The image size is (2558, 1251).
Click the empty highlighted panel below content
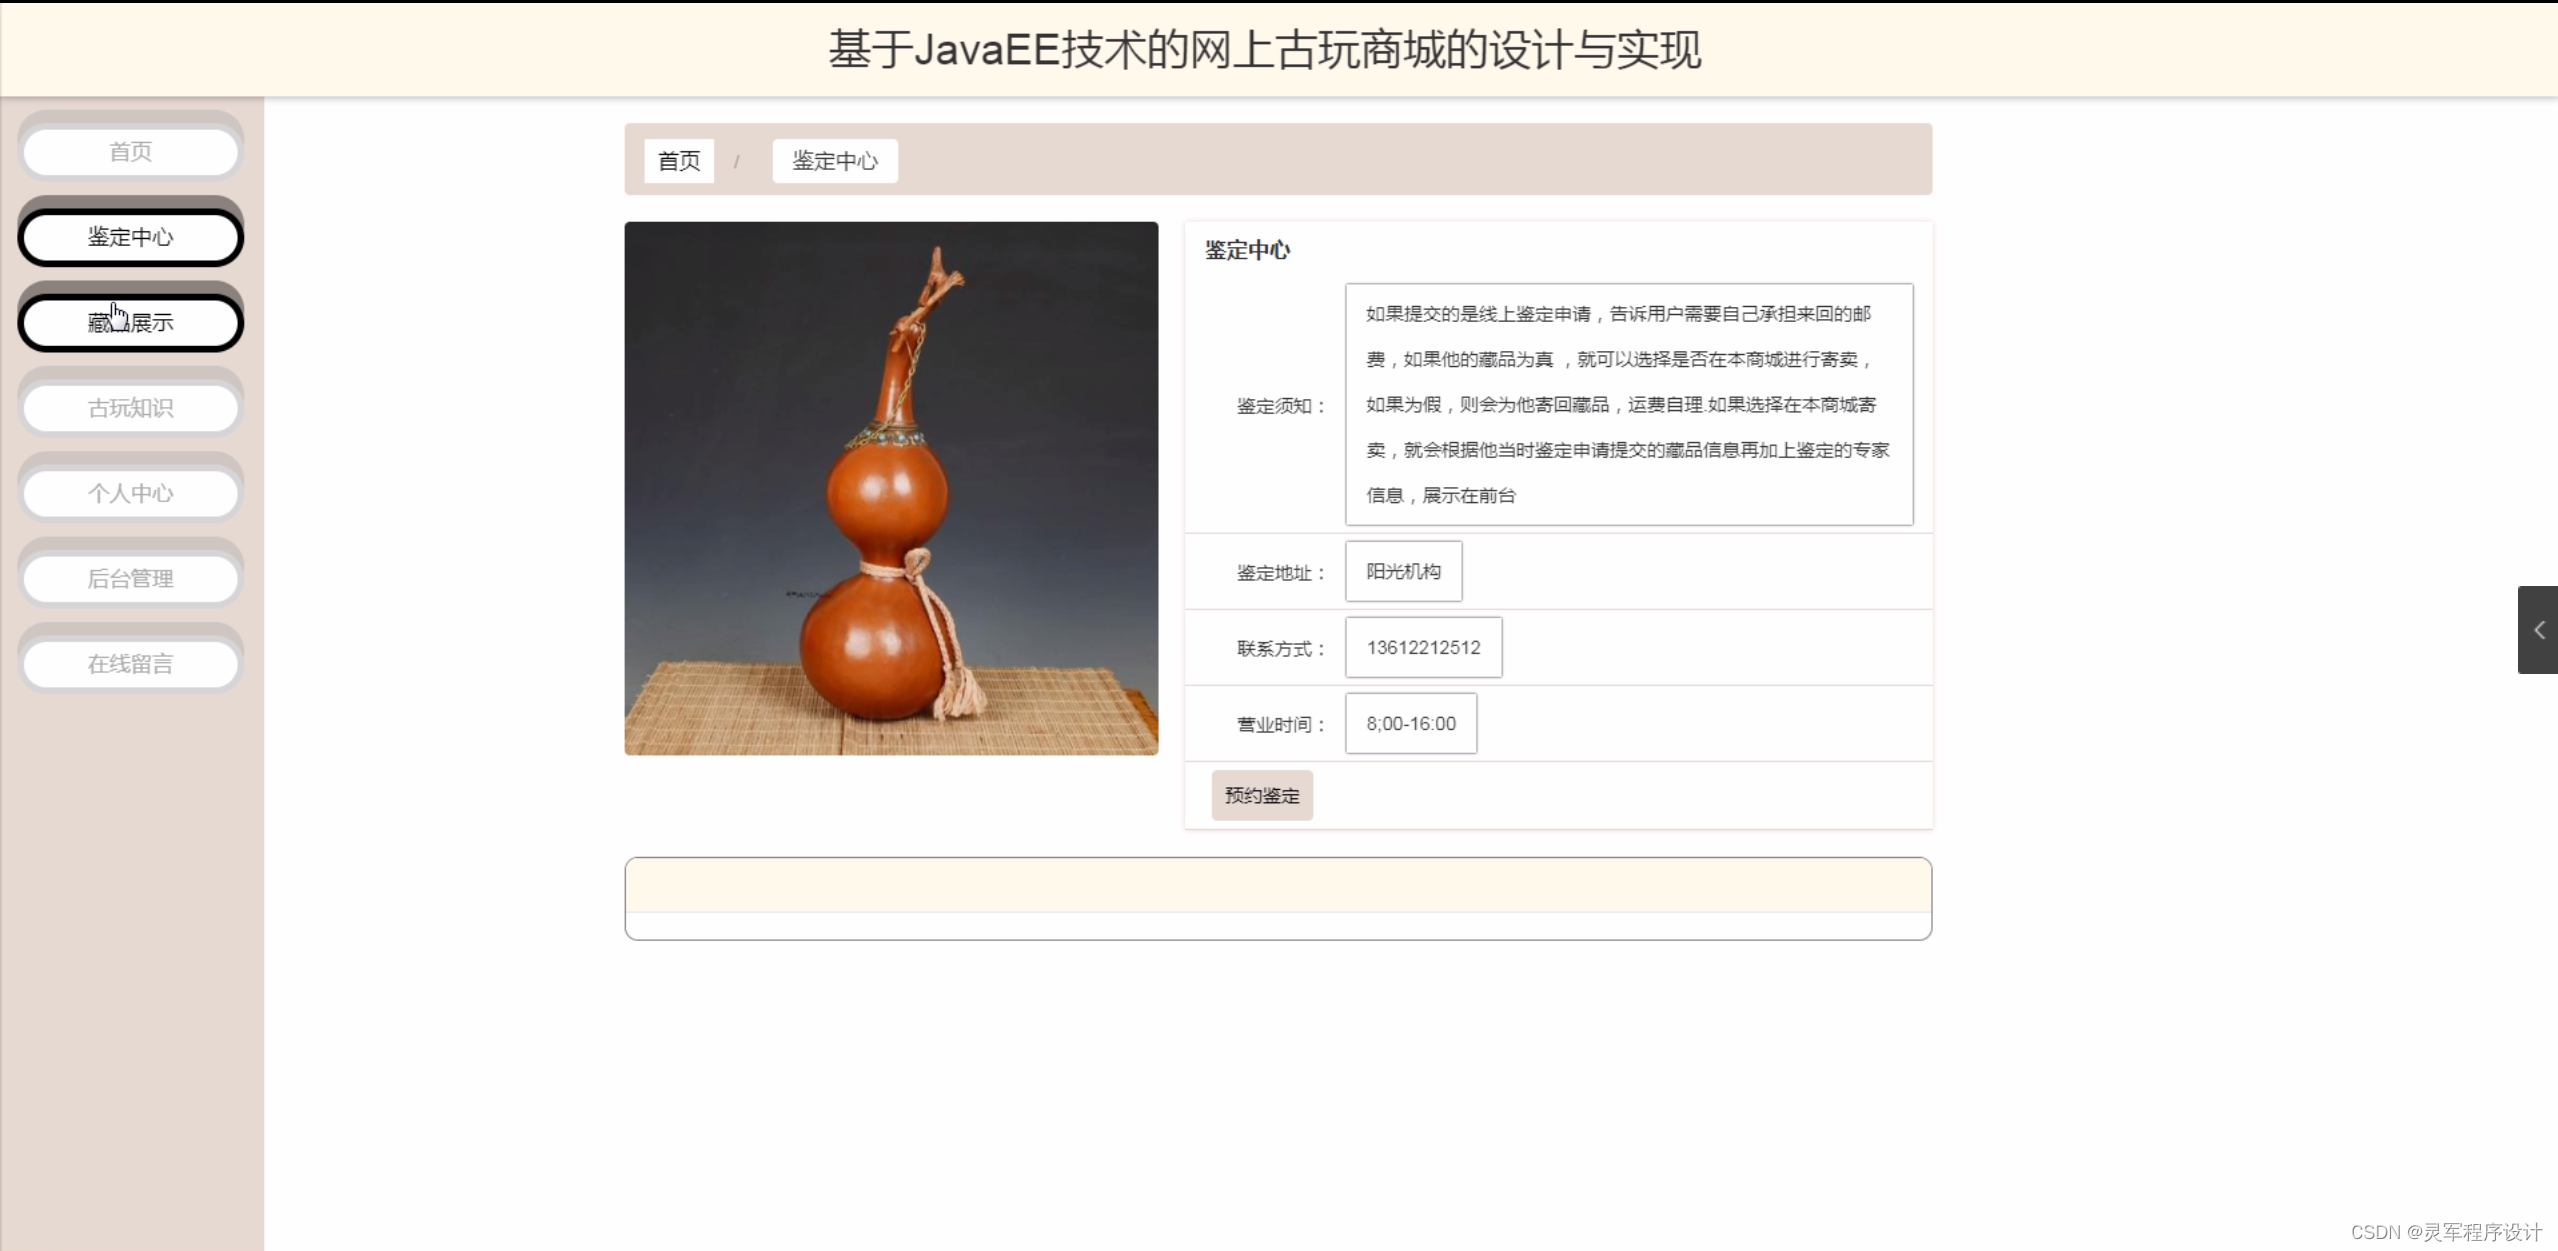(1278, 897)
